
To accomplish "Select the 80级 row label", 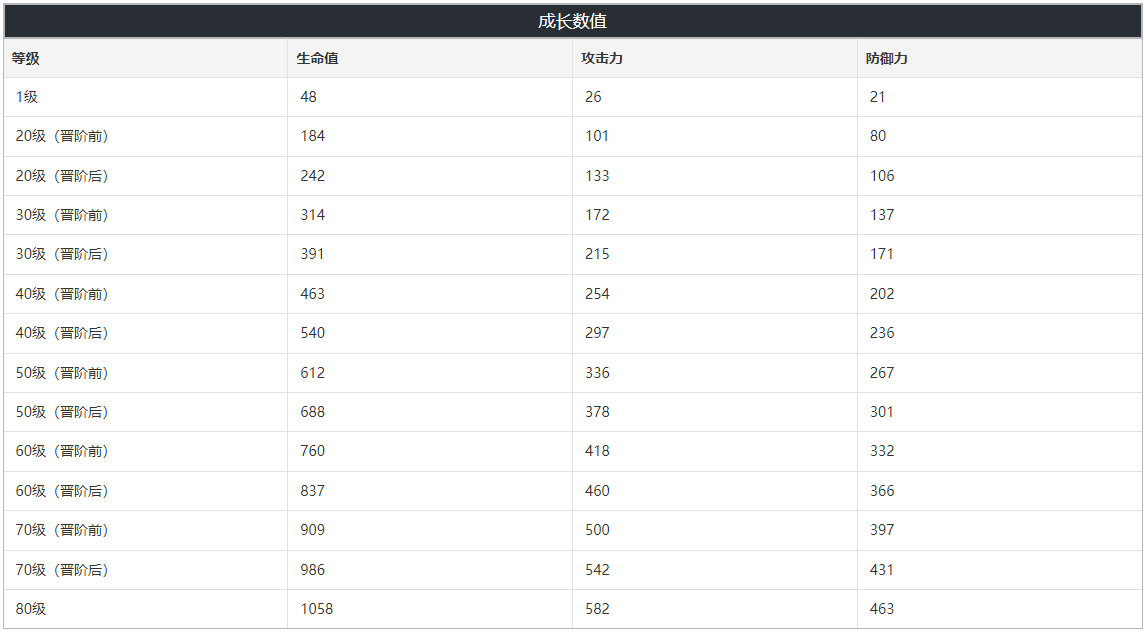I will click(31, 609).
